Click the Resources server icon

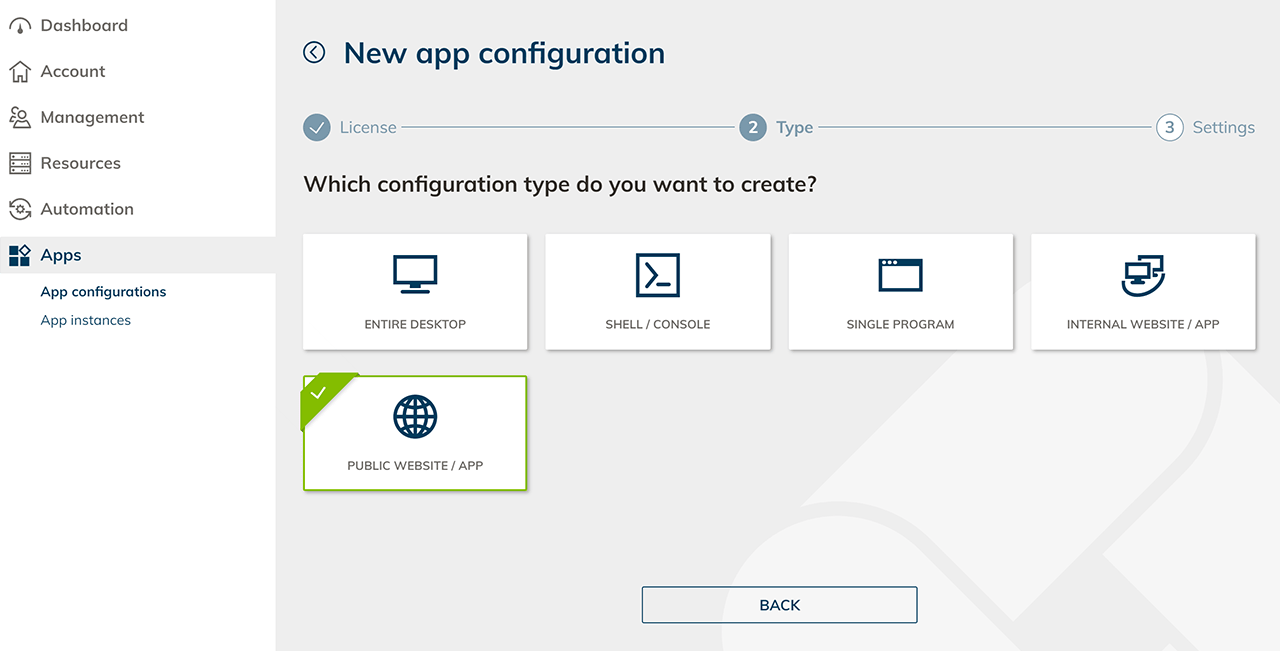[x=20, y=163]
